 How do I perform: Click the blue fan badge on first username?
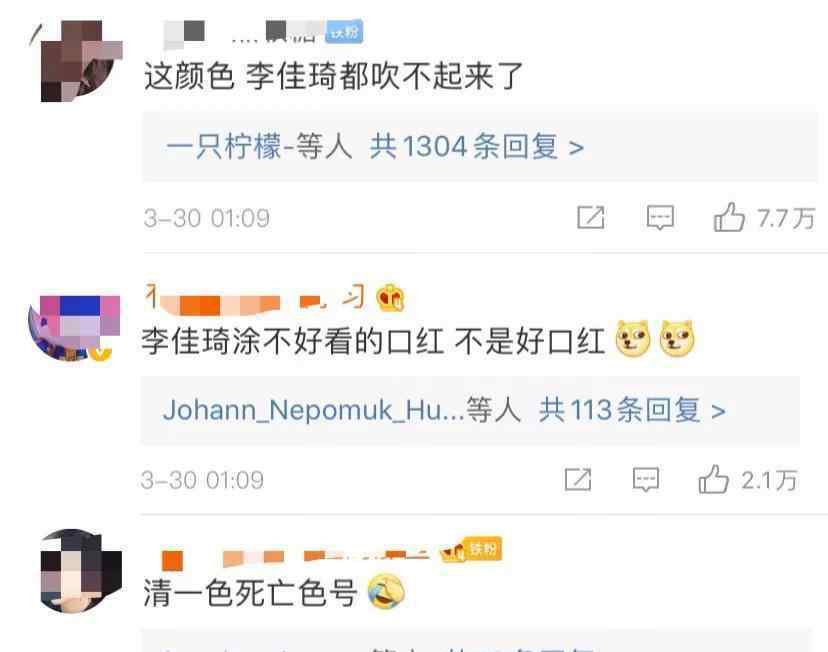[x=344, y=32]
